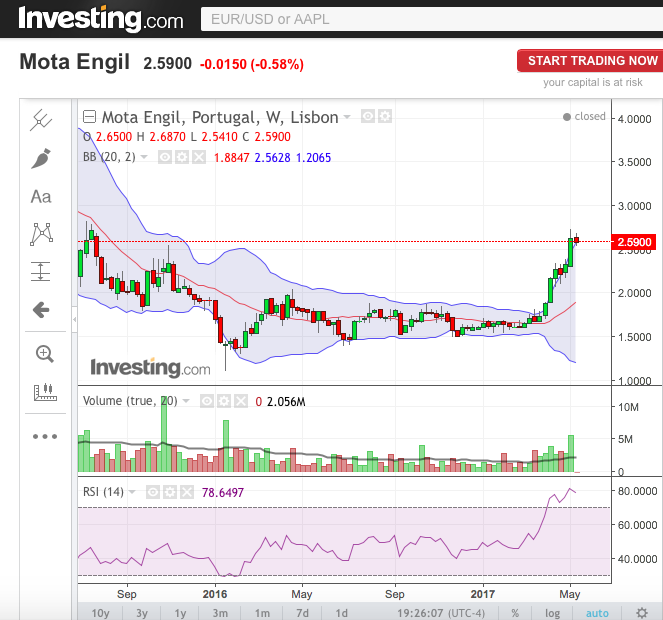Select the trend line drawing tool
Viewport: 663px width, 620px height.
(x=41, y=121)
